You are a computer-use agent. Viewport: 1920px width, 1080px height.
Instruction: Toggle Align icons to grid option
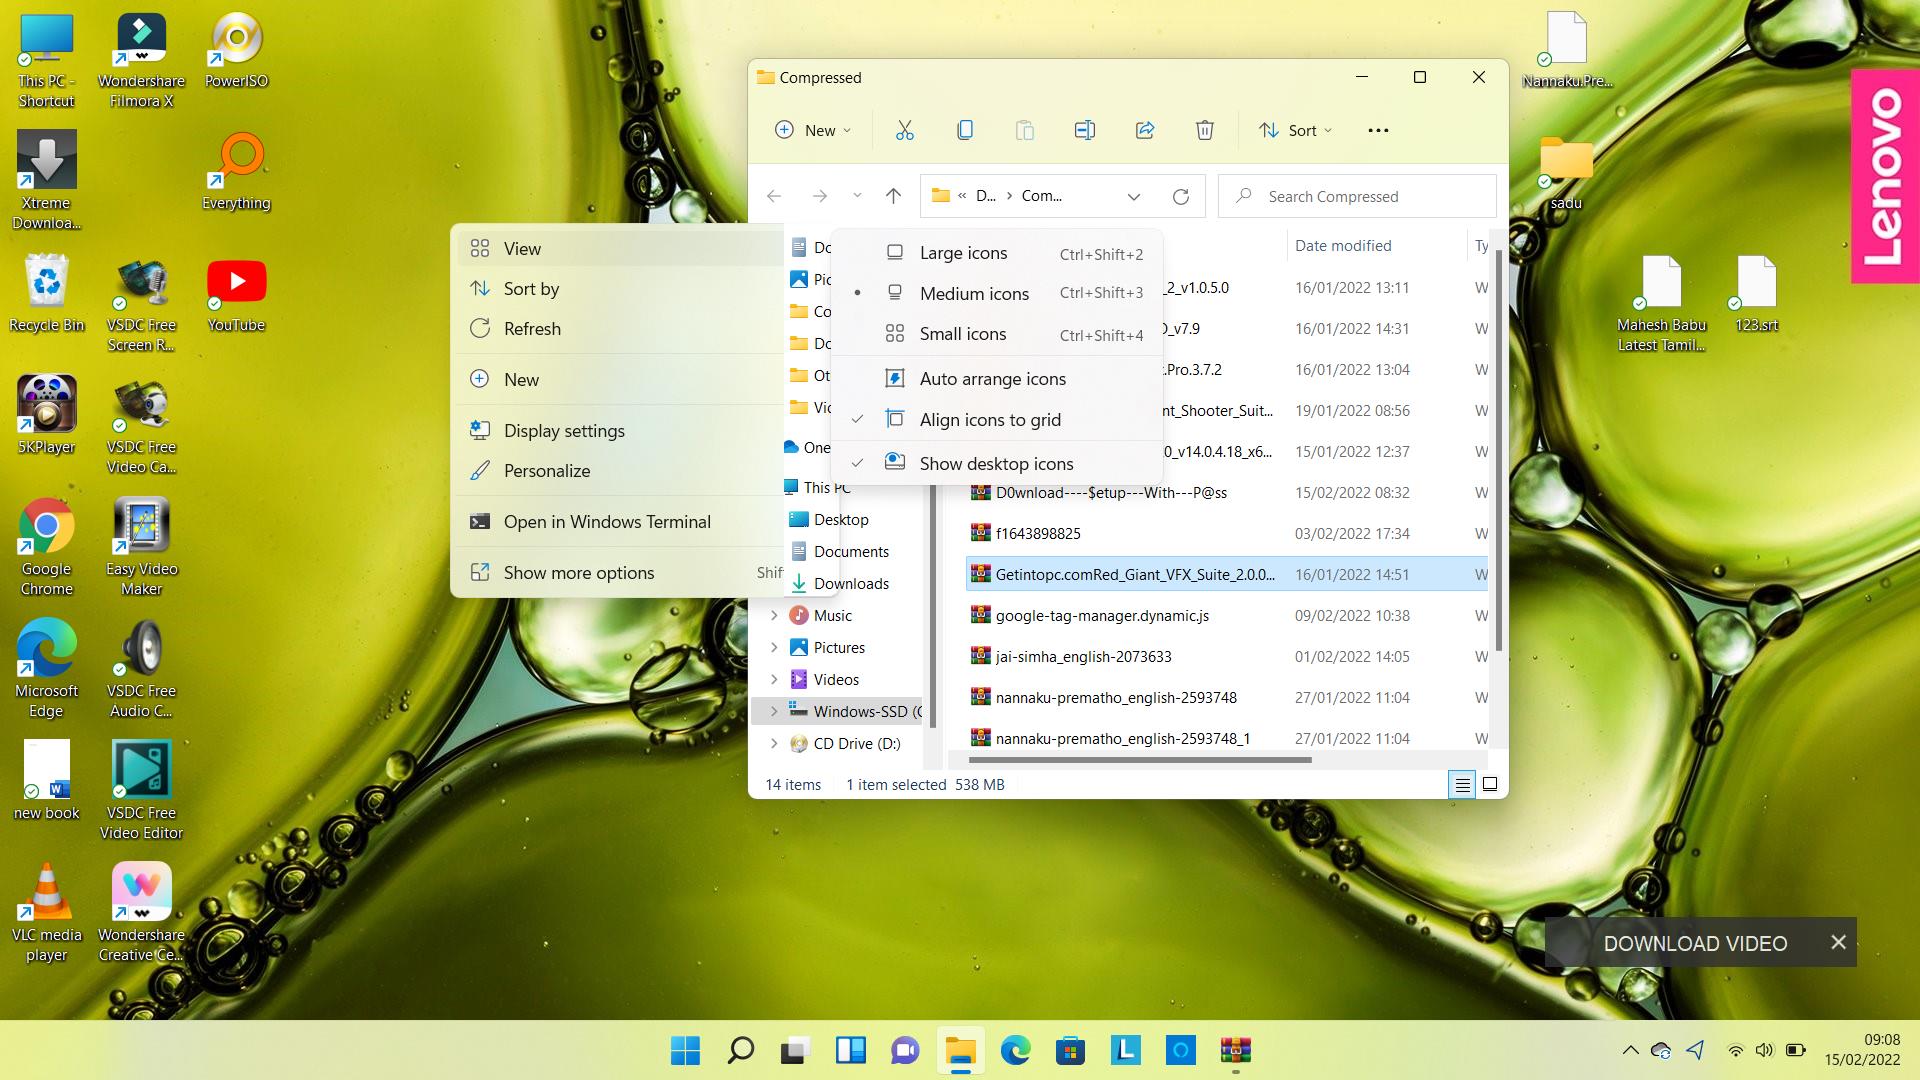click(x=990, y=420)
